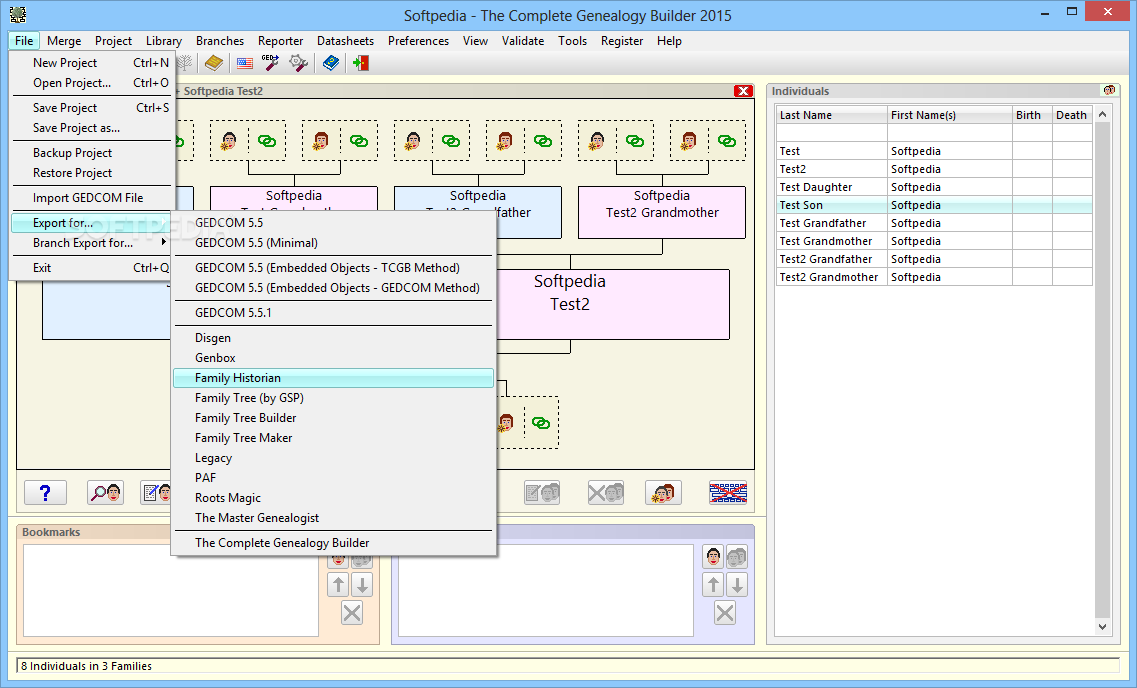Click the remove X button in Bookmarks panel
Screen dimensions: 1137x688
coord(352,613)
